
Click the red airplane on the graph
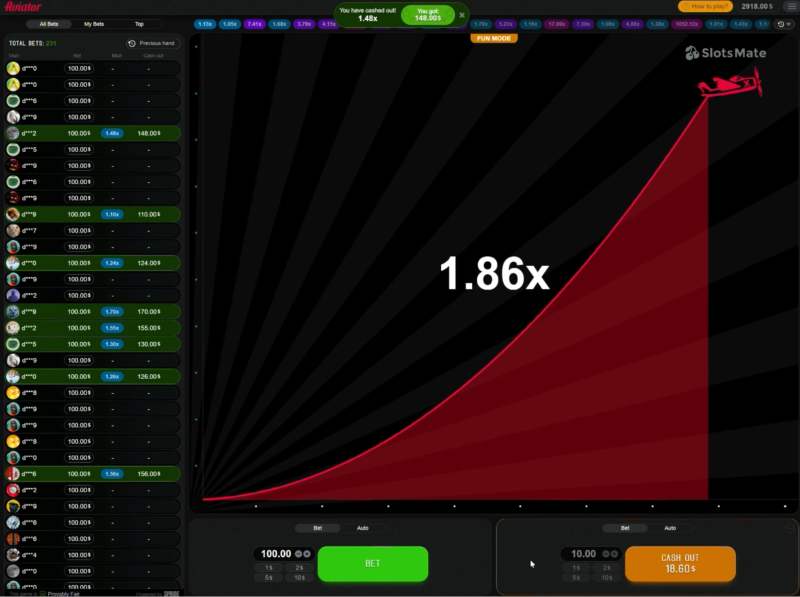pos(731,85)
